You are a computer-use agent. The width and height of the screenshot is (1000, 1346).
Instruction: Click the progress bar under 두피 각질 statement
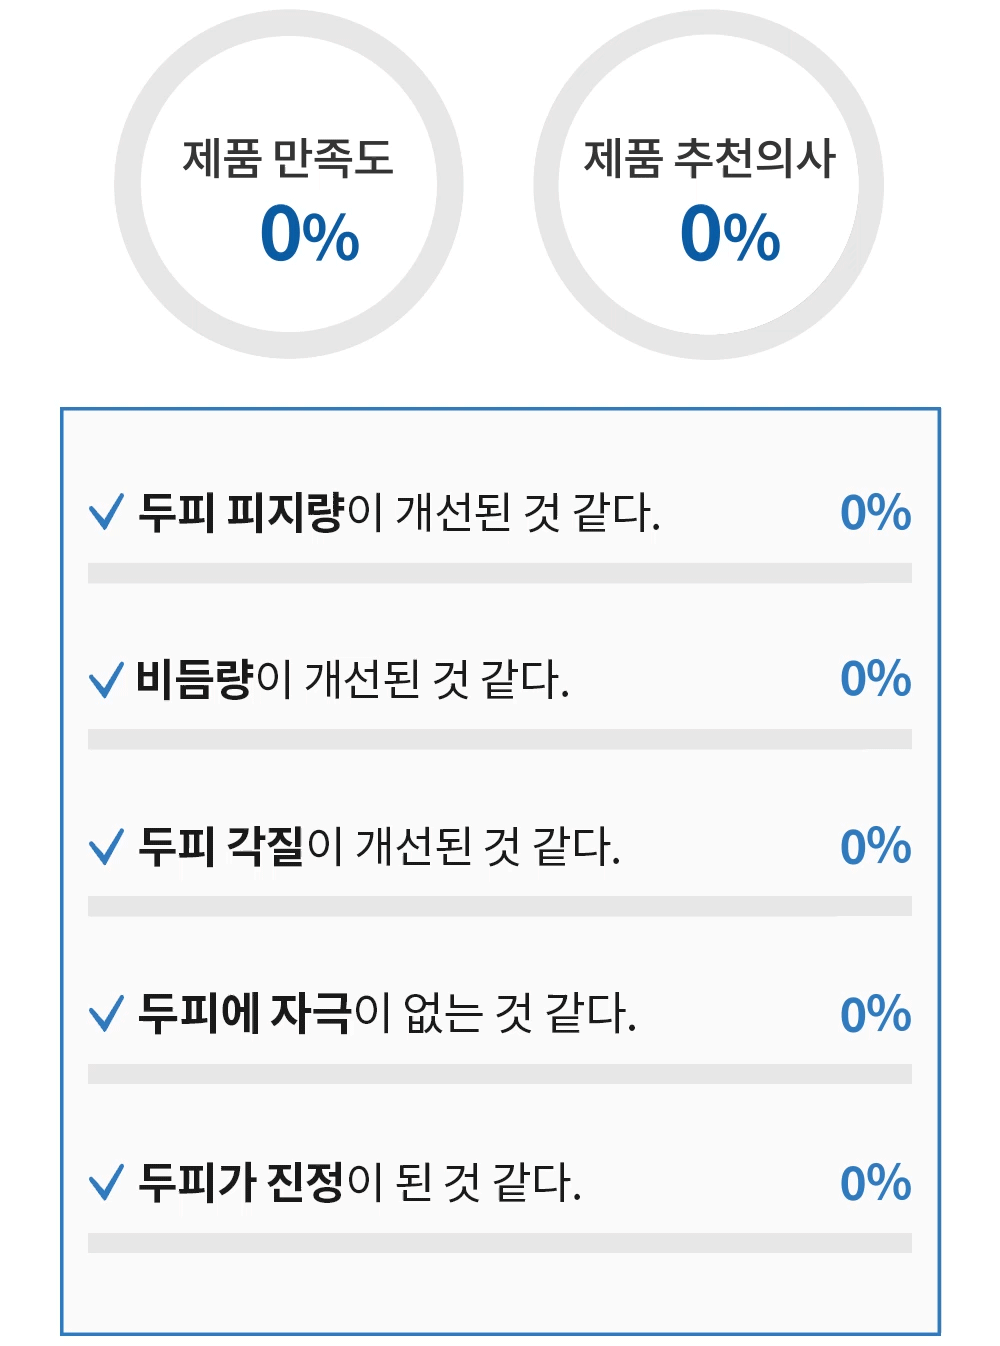point(500,907)
